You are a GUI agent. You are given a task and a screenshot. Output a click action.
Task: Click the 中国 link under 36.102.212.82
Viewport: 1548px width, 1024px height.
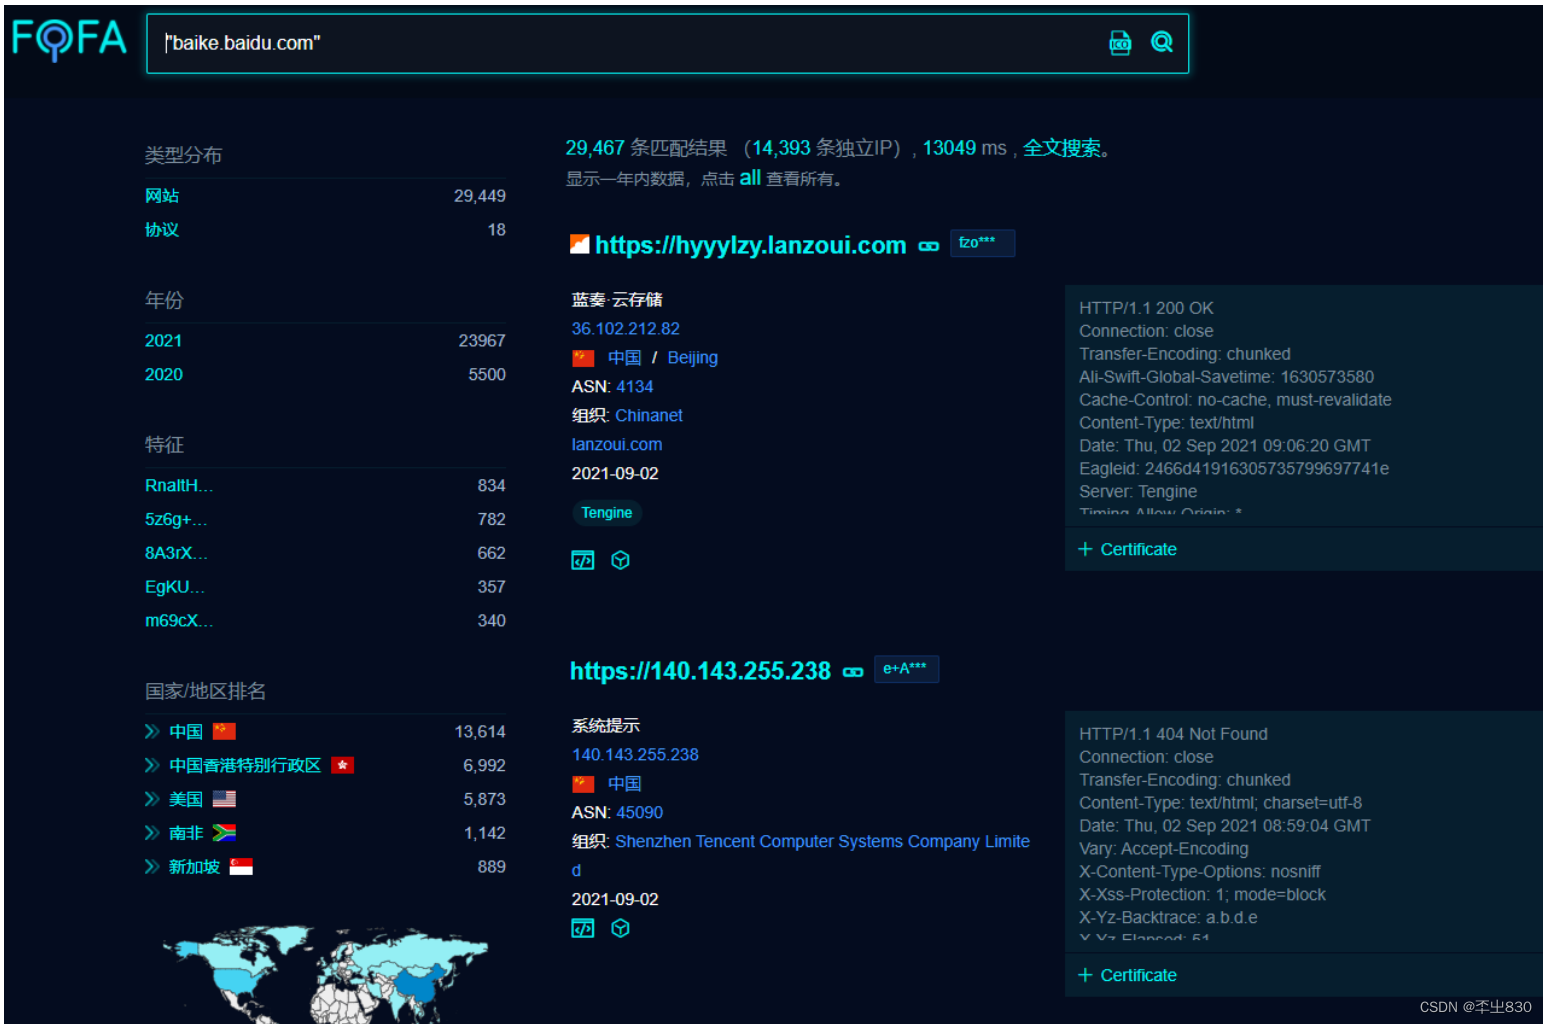pos(624,358)
